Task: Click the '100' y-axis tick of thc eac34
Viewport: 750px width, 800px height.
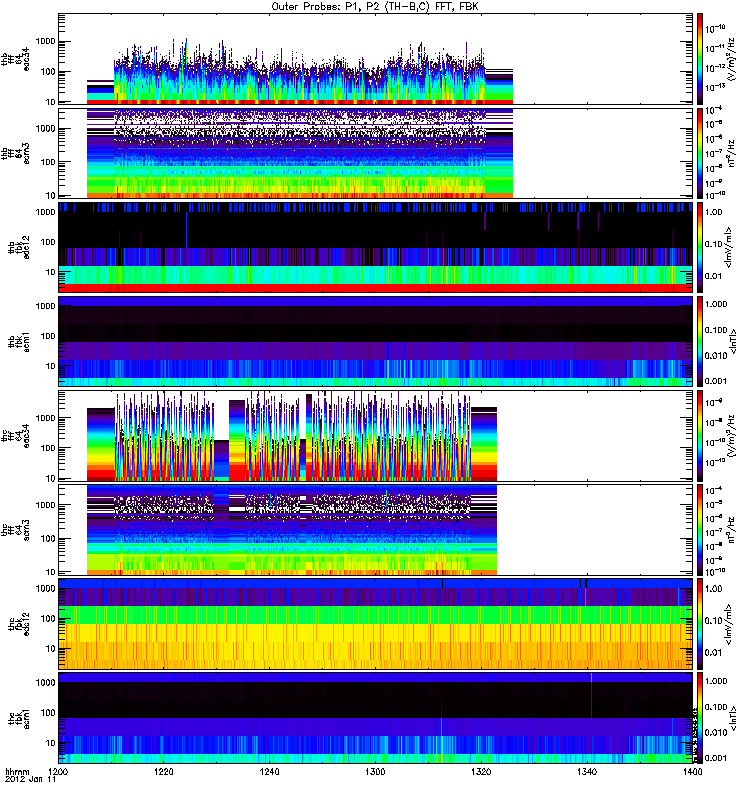Action: coord(48,448)
